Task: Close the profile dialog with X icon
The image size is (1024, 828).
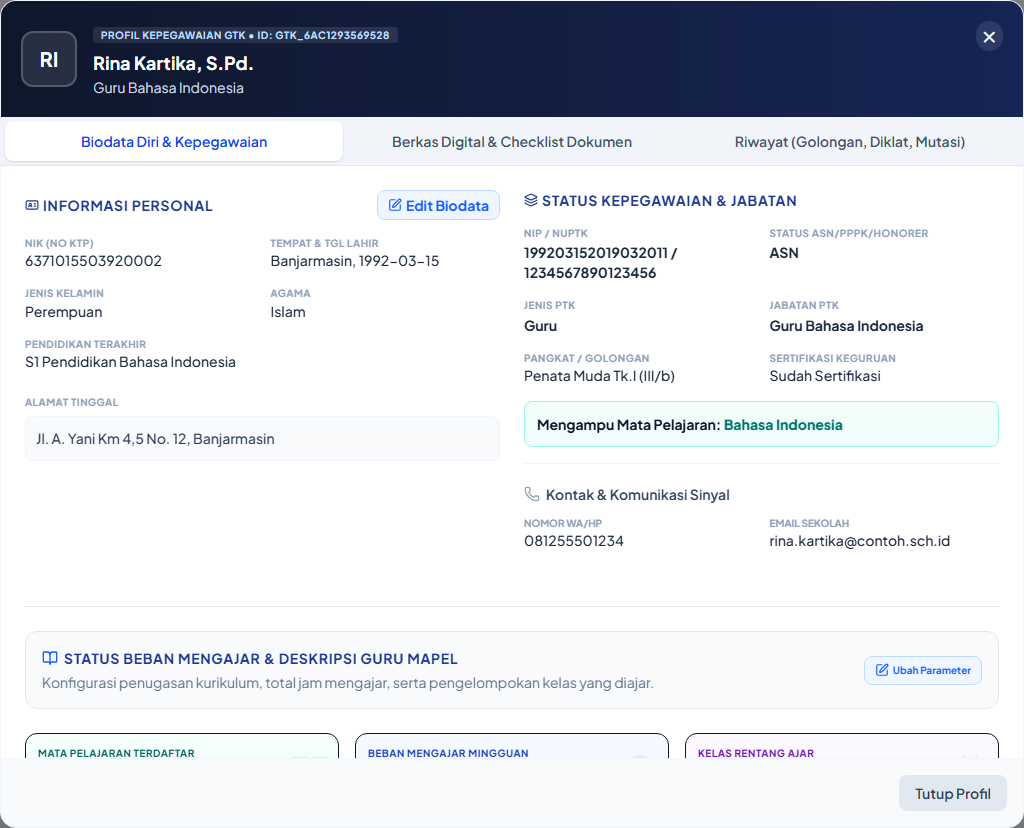Action: click(x=989, y=37)
